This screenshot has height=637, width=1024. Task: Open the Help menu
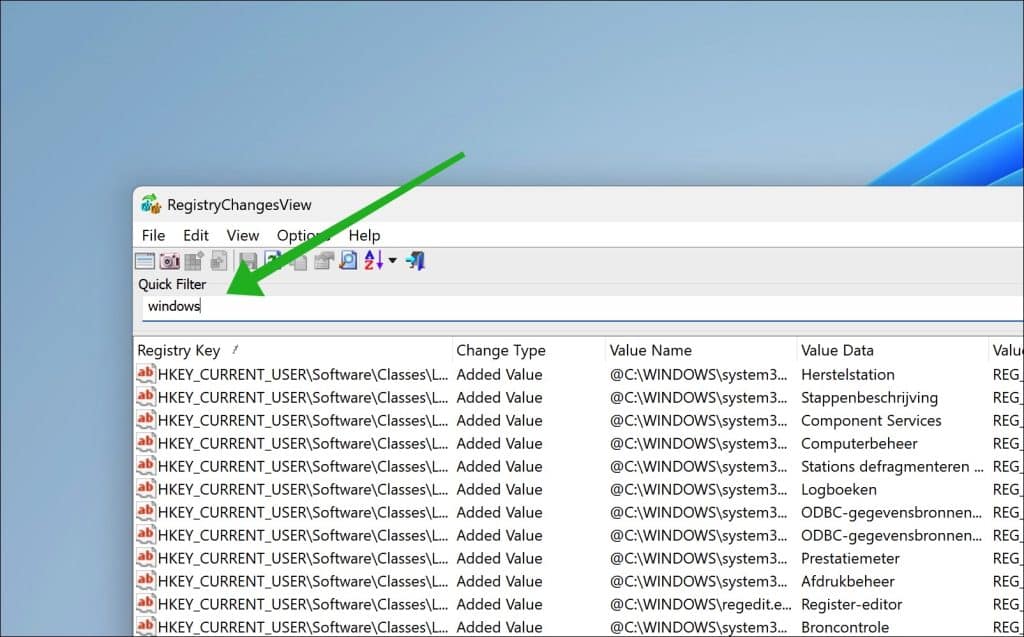coord(364,235)
